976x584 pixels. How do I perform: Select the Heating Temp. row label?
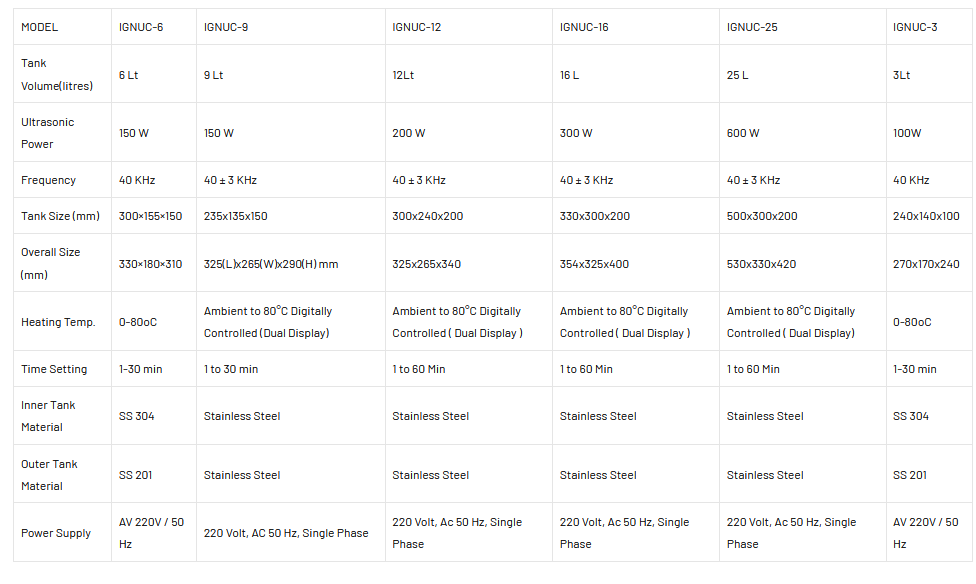[x=58, y=322]
